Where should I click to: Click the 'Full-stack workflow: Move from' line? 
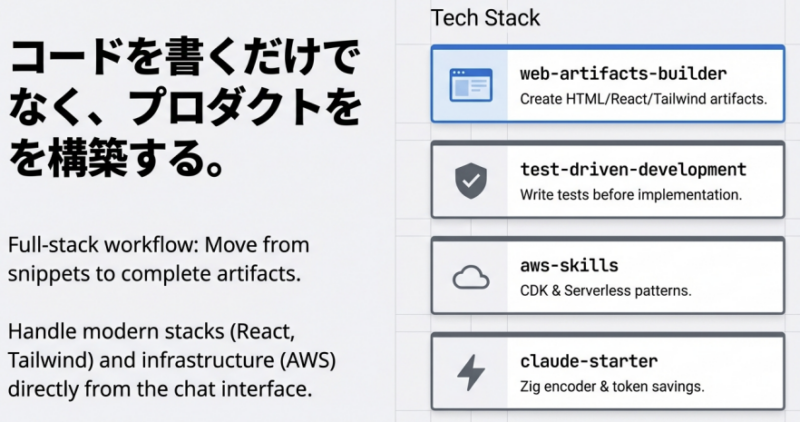[x=158, y=245]
